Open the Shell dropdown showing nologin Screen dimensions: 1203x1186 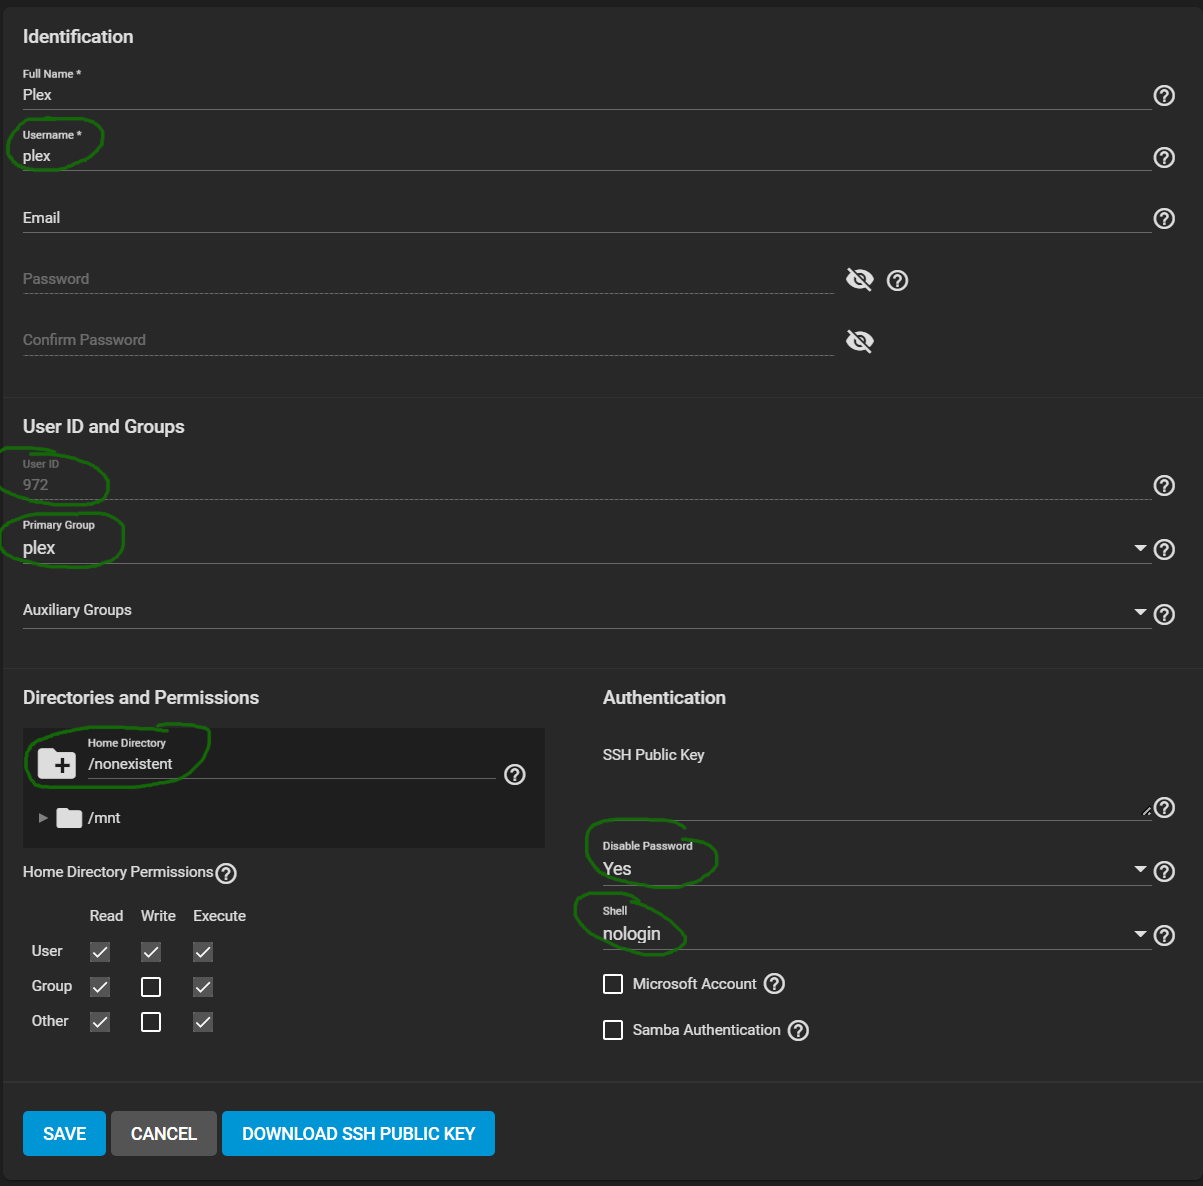pos(1140,934)
